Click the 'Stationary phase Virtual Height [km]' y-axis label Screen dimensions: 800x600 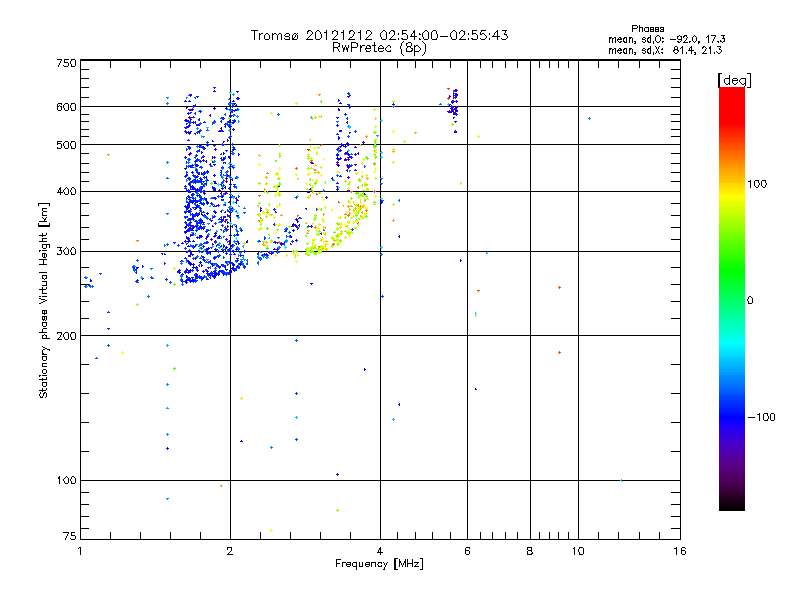click(44, 300)
